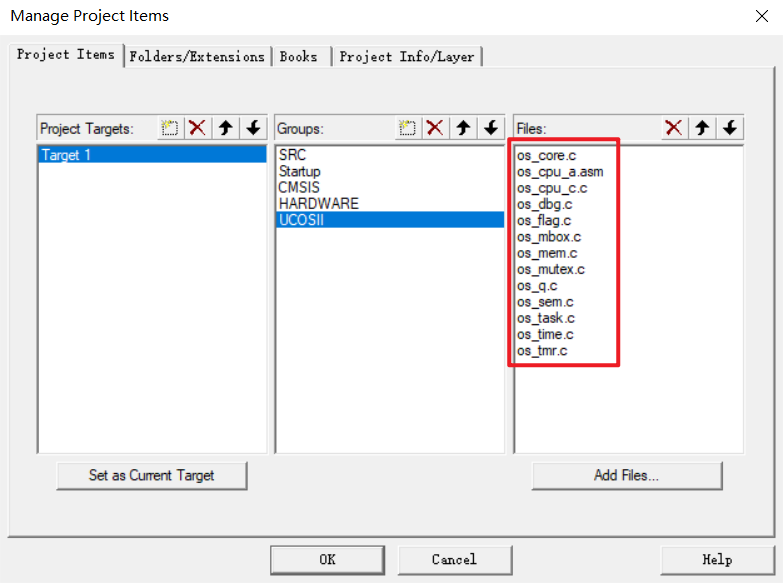
Task: Delete the selected group
Action: click(x=435, y=128)
